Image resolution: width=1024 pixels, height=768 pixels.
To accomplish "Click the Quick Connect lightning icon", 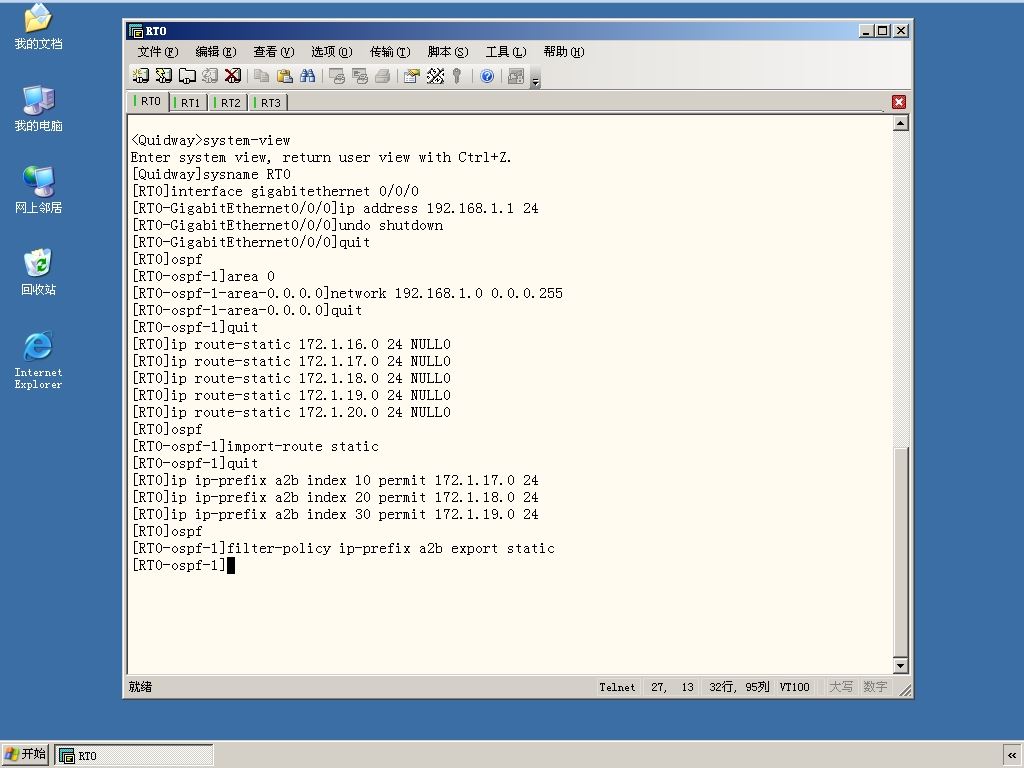I will tap(163, 76).
